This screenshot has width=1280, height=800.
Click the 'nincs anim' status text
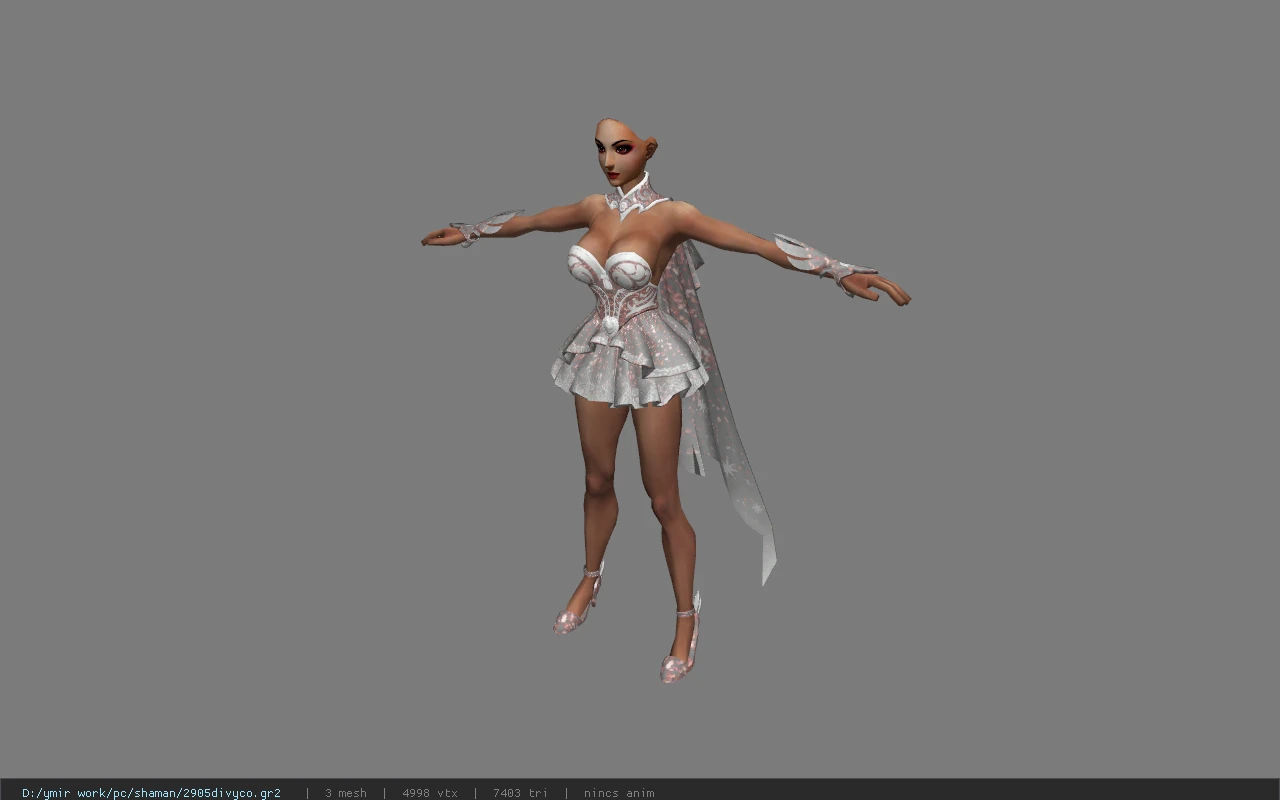[619, 793]
